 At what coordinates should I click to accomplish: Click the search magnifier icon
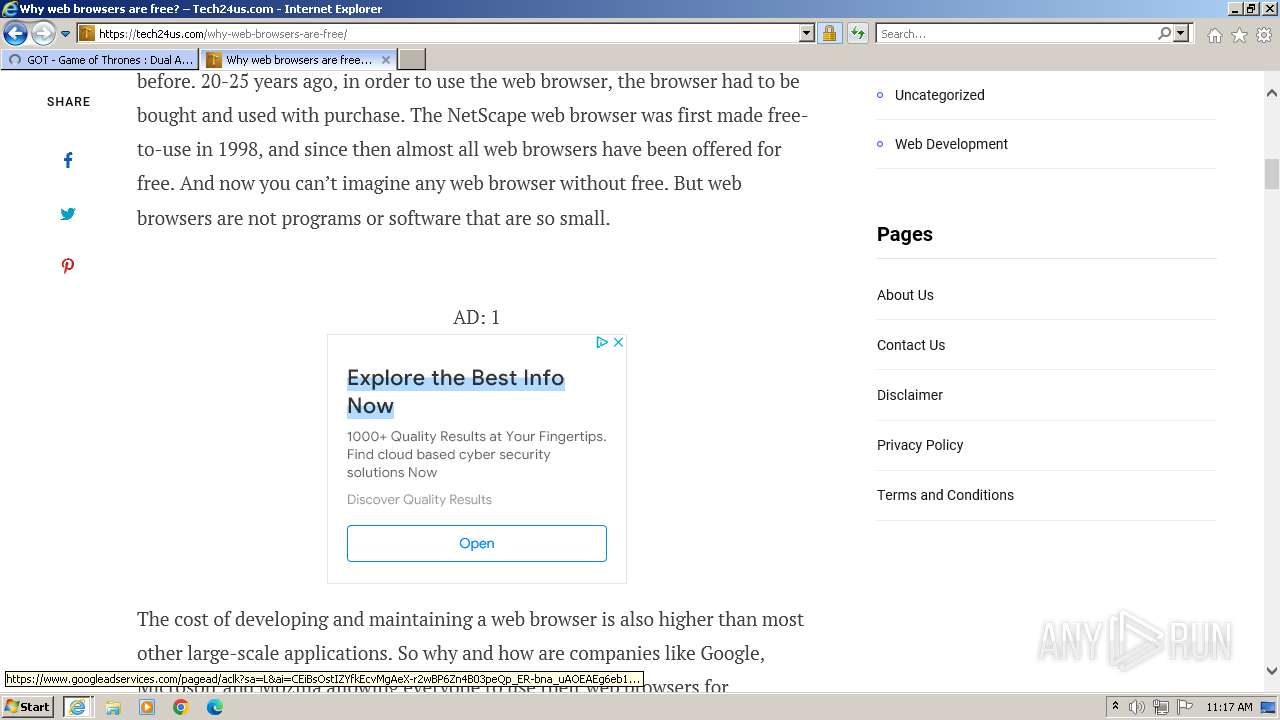(x=1164, y=33)
